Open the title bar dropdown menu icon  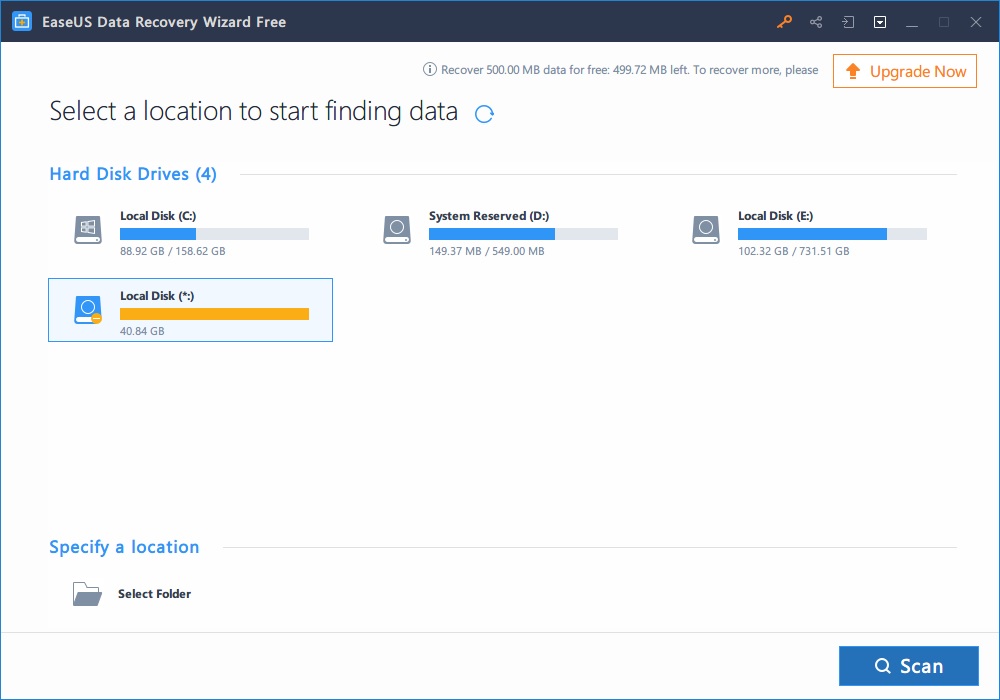[879, 22]
